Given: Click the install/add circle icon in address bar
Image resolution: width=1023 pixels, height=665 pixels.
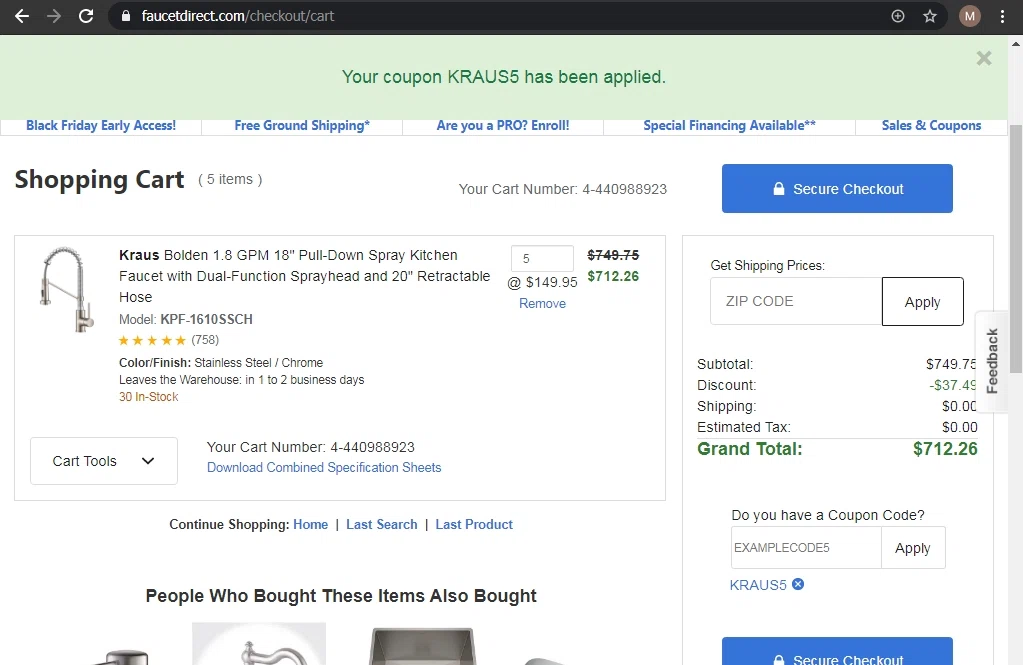Looking at the screenshot, I should click(x=898, y=16).
